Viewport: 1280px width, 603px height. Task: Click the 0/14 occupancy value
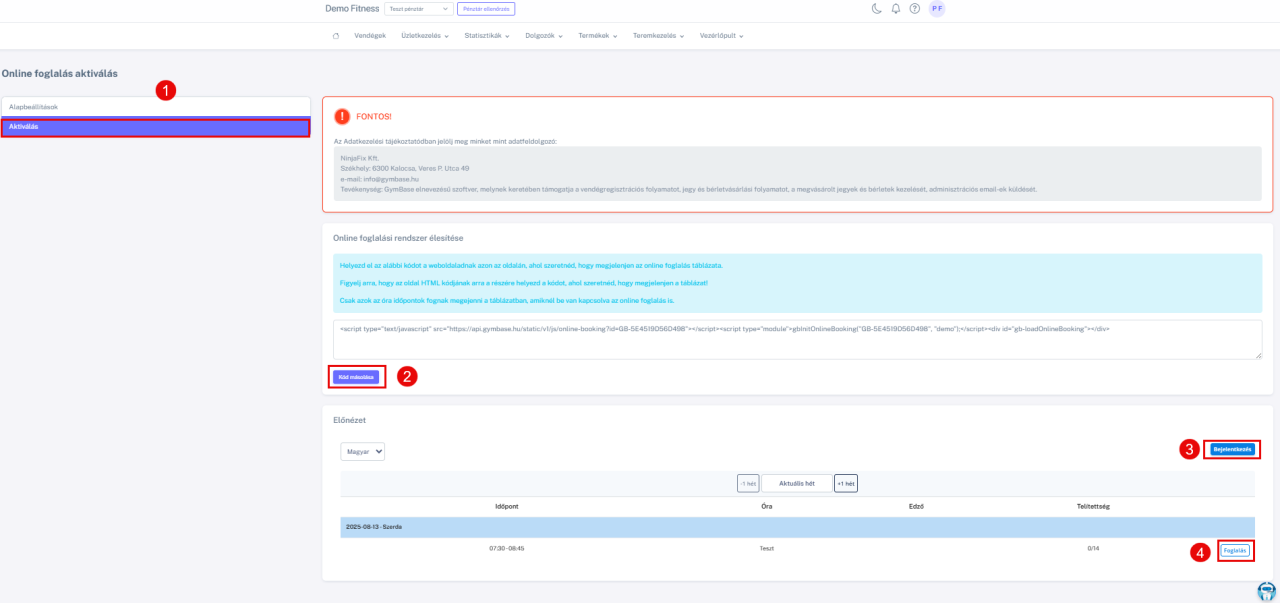coord(1093,549)
